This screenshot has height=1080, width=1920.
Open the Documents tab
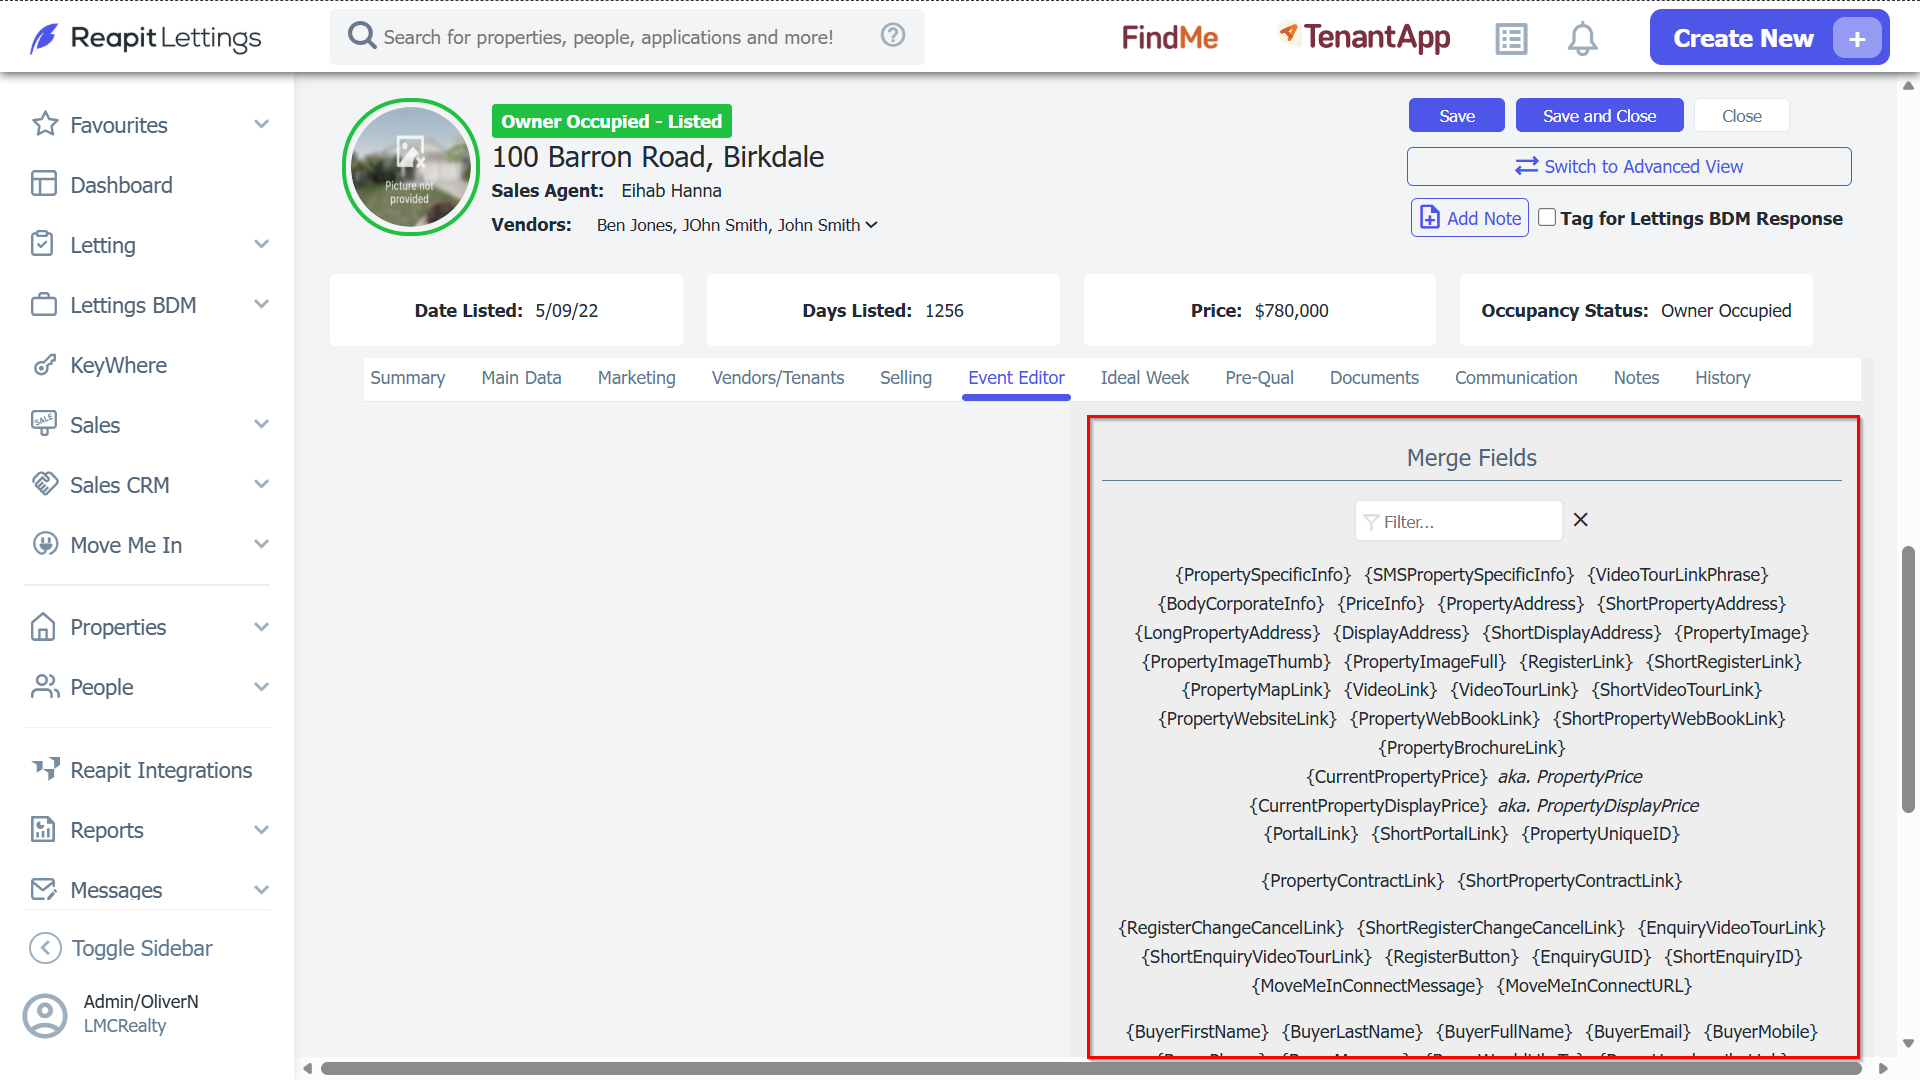1374,378
